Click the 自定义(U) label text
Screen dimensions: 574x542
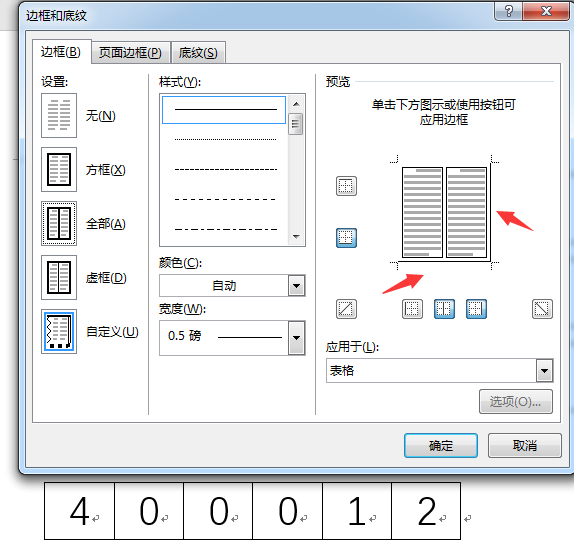112,332
